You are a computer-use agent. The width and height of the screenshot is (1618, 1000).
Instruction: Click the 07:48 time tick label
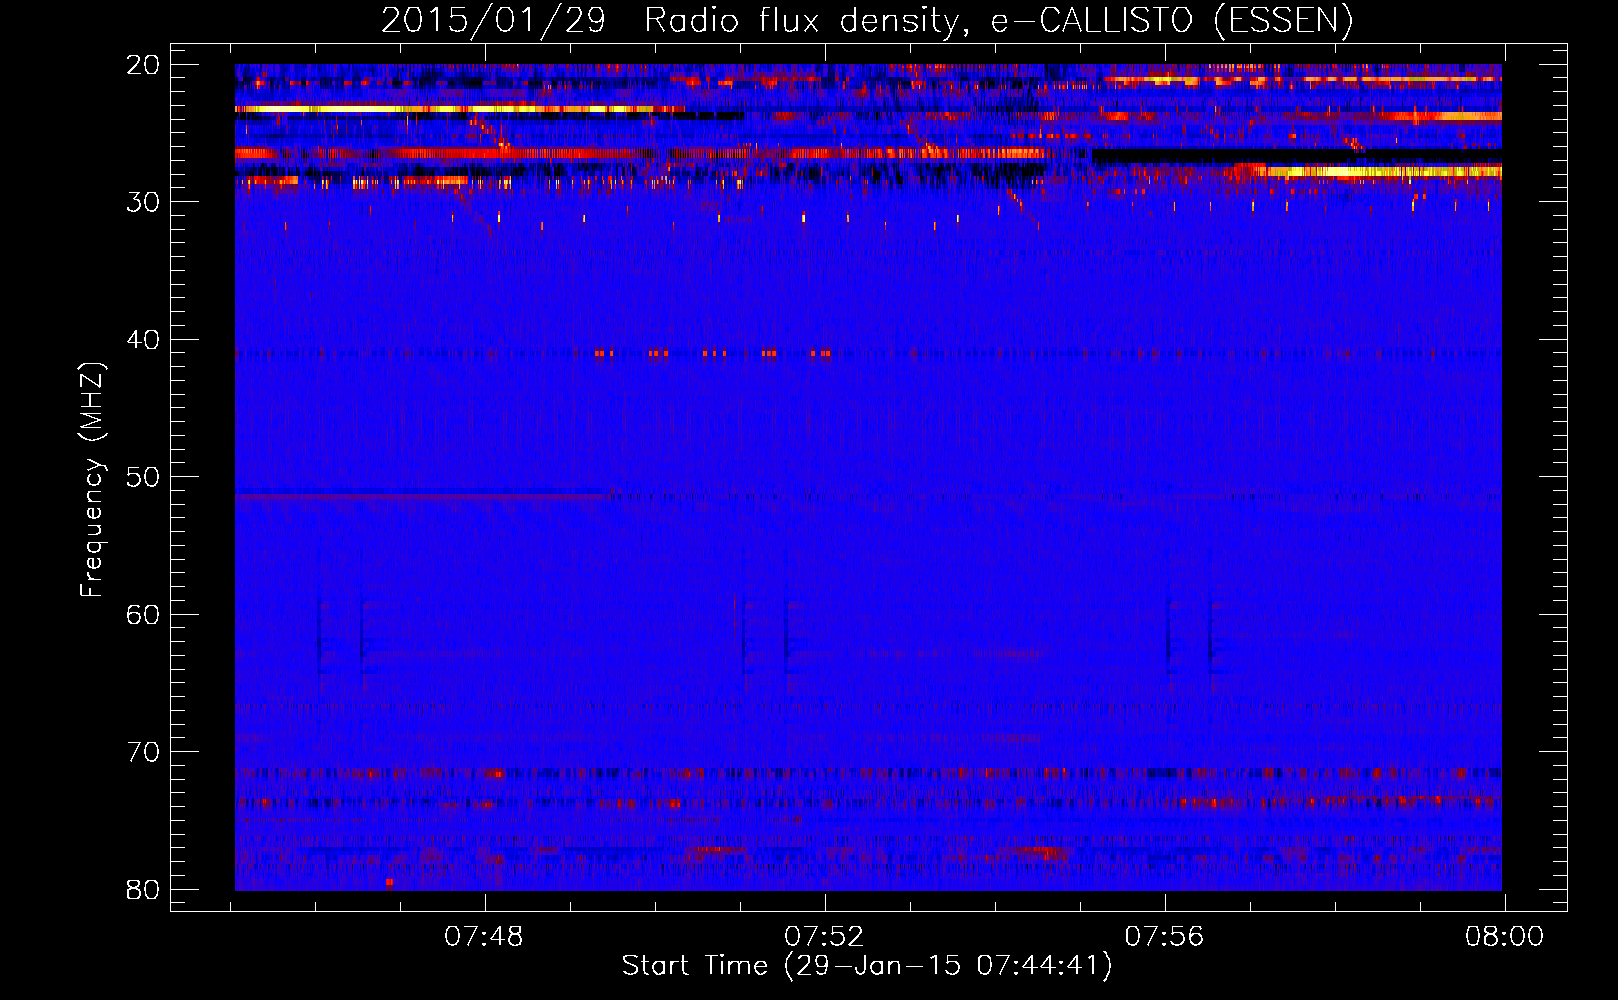[485, 937]
